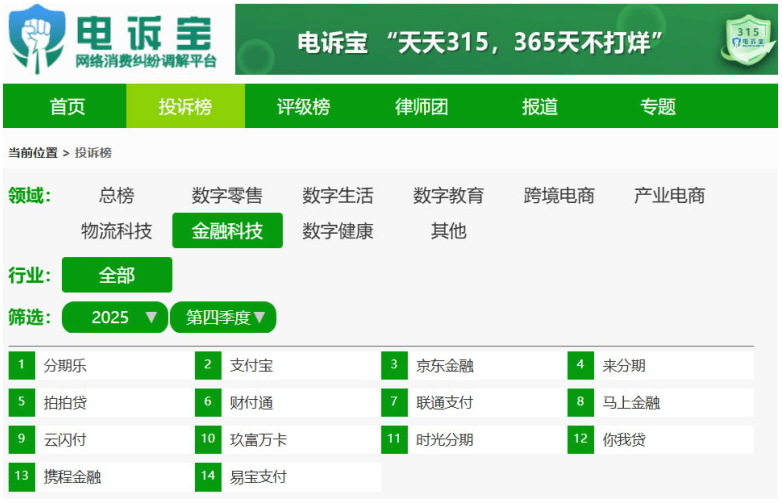Click 投诉榜 breadcrumb link
Image resolution: width=782 pixels, height=503 pixels.
[x=93, y=153]
